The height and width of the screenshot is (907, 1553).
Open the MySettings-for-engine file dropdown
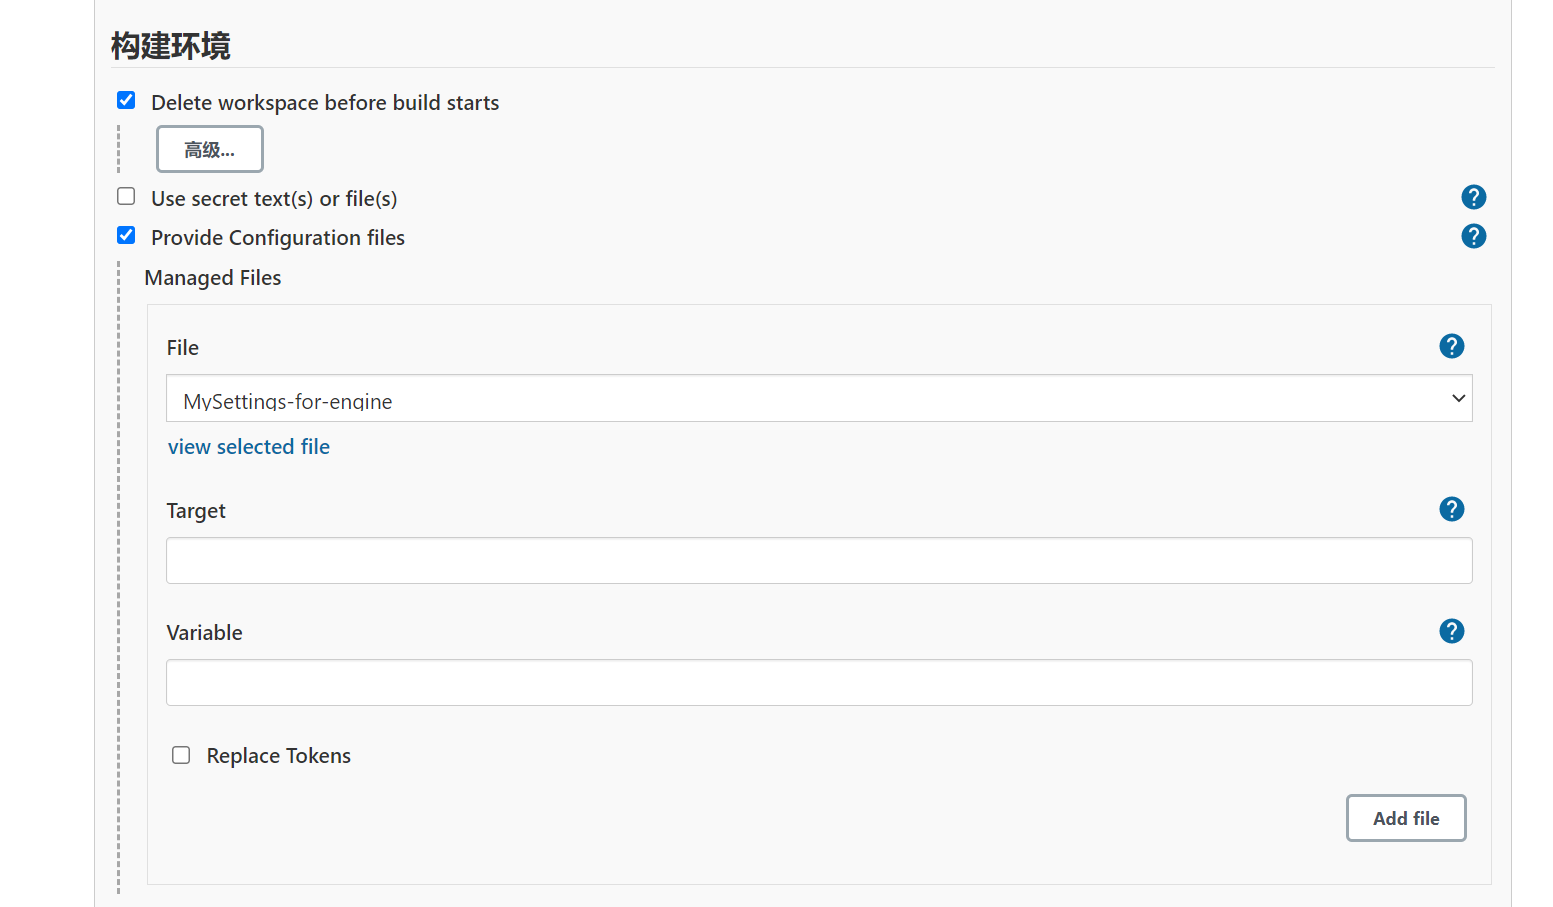819,398
